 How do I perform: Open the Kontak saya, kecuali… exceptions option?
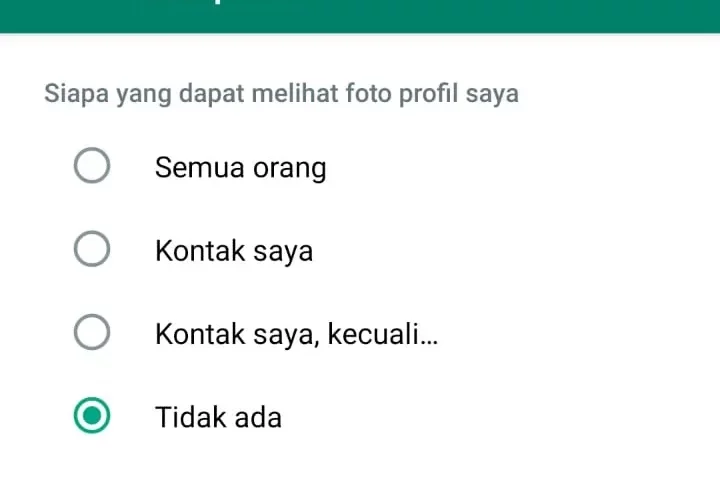coord(297,334)
